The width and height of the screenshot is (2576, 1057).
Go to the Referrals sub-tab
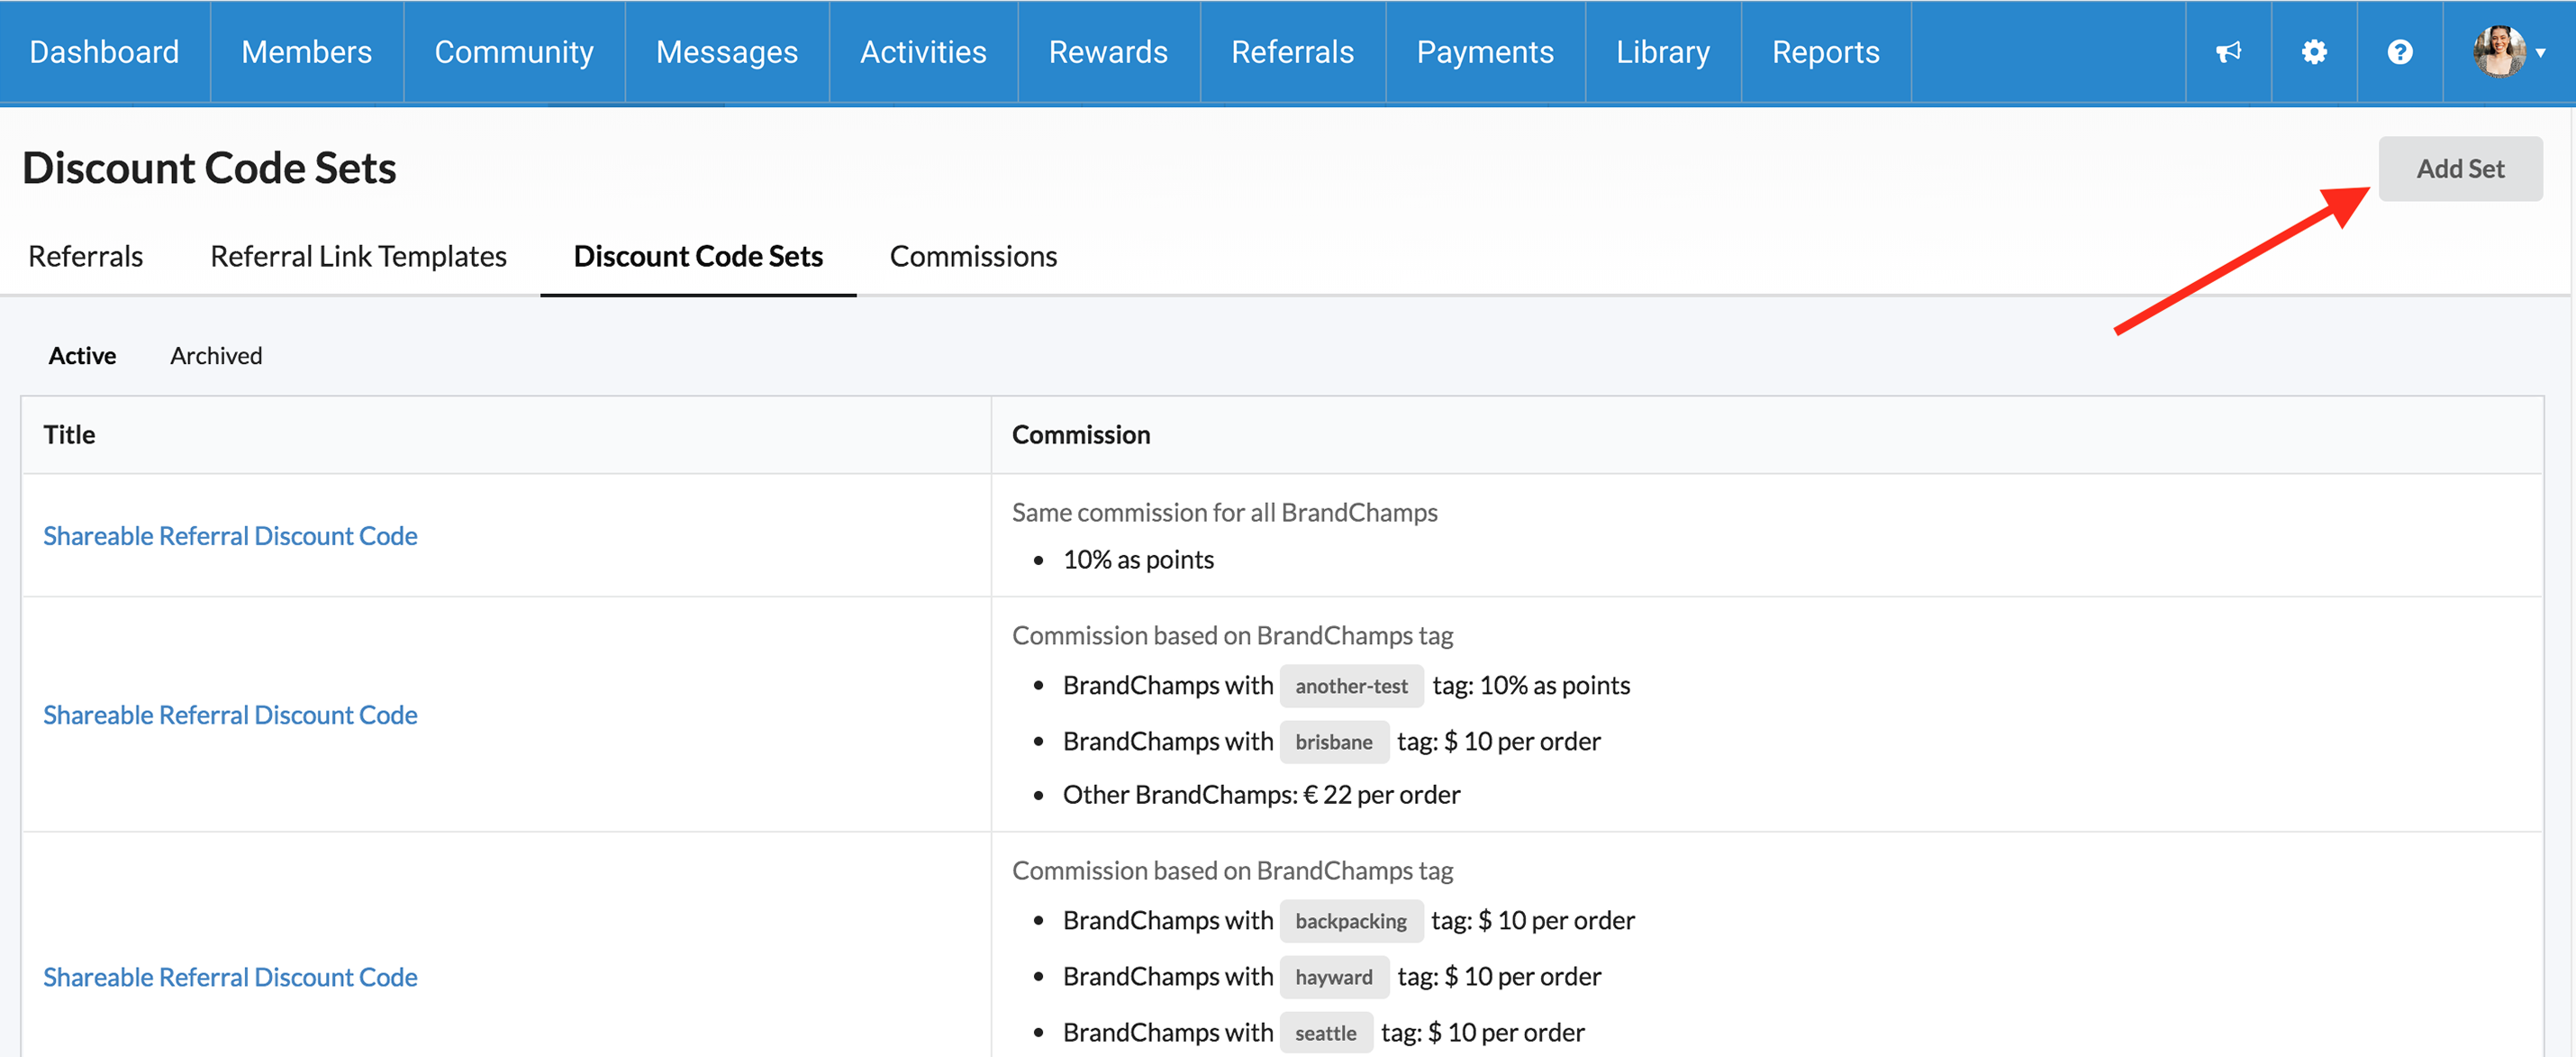85,257
